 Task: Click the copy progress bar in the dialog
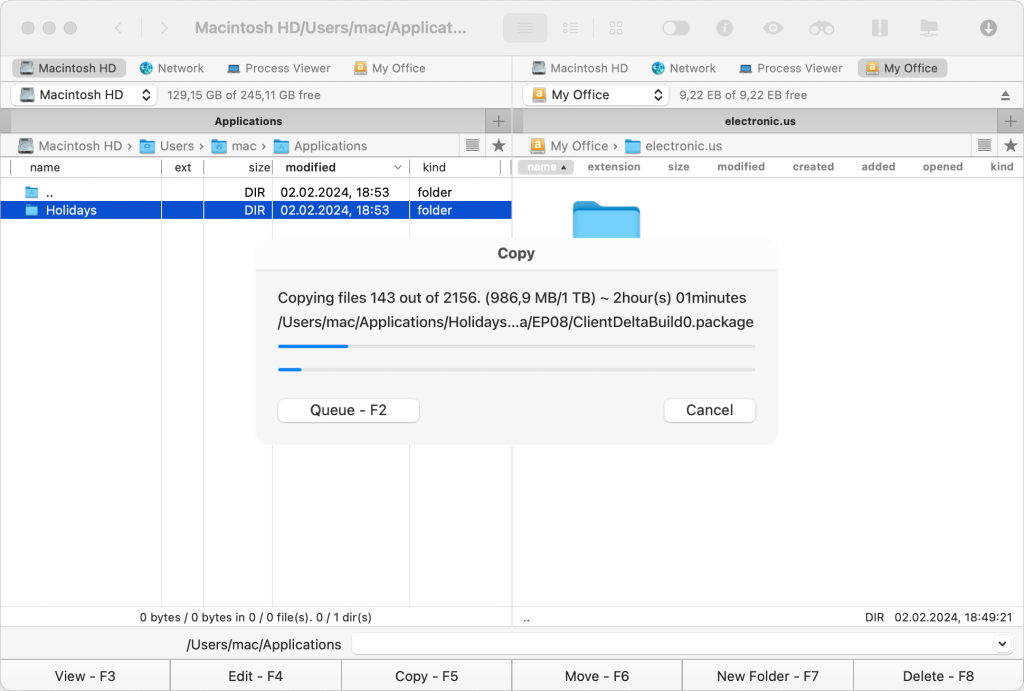[x=516, y=346]
